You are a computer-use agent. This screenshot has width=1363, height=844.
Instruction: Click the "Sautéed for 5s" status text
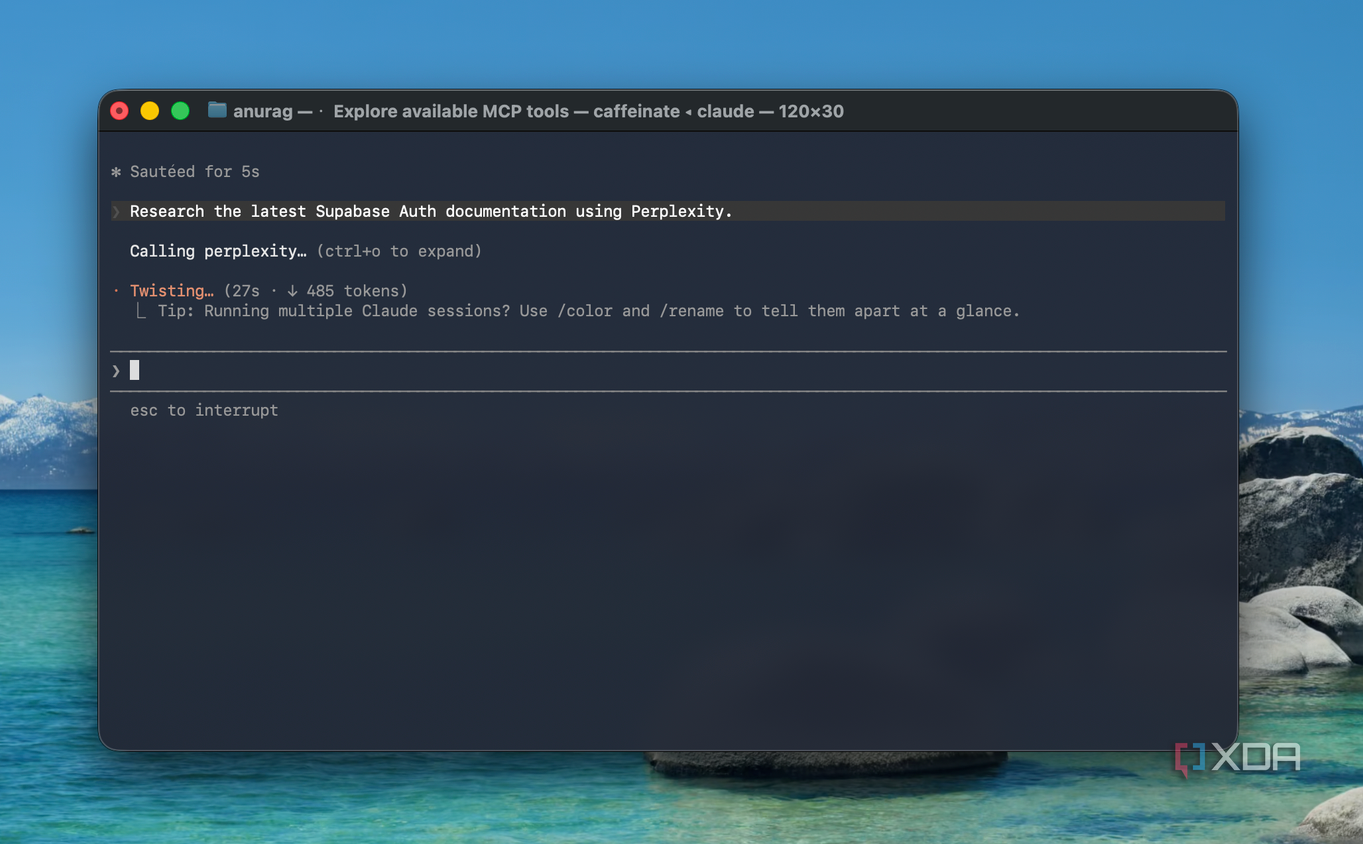[195, 172]
